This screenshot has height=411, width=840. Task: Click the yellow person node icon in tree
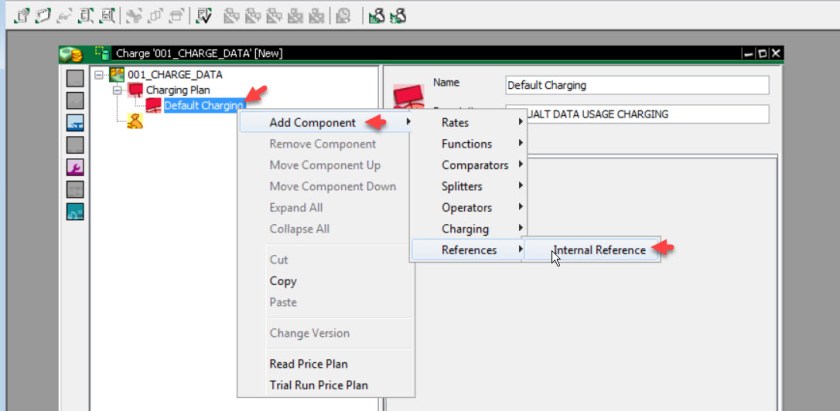pos(134,122)
